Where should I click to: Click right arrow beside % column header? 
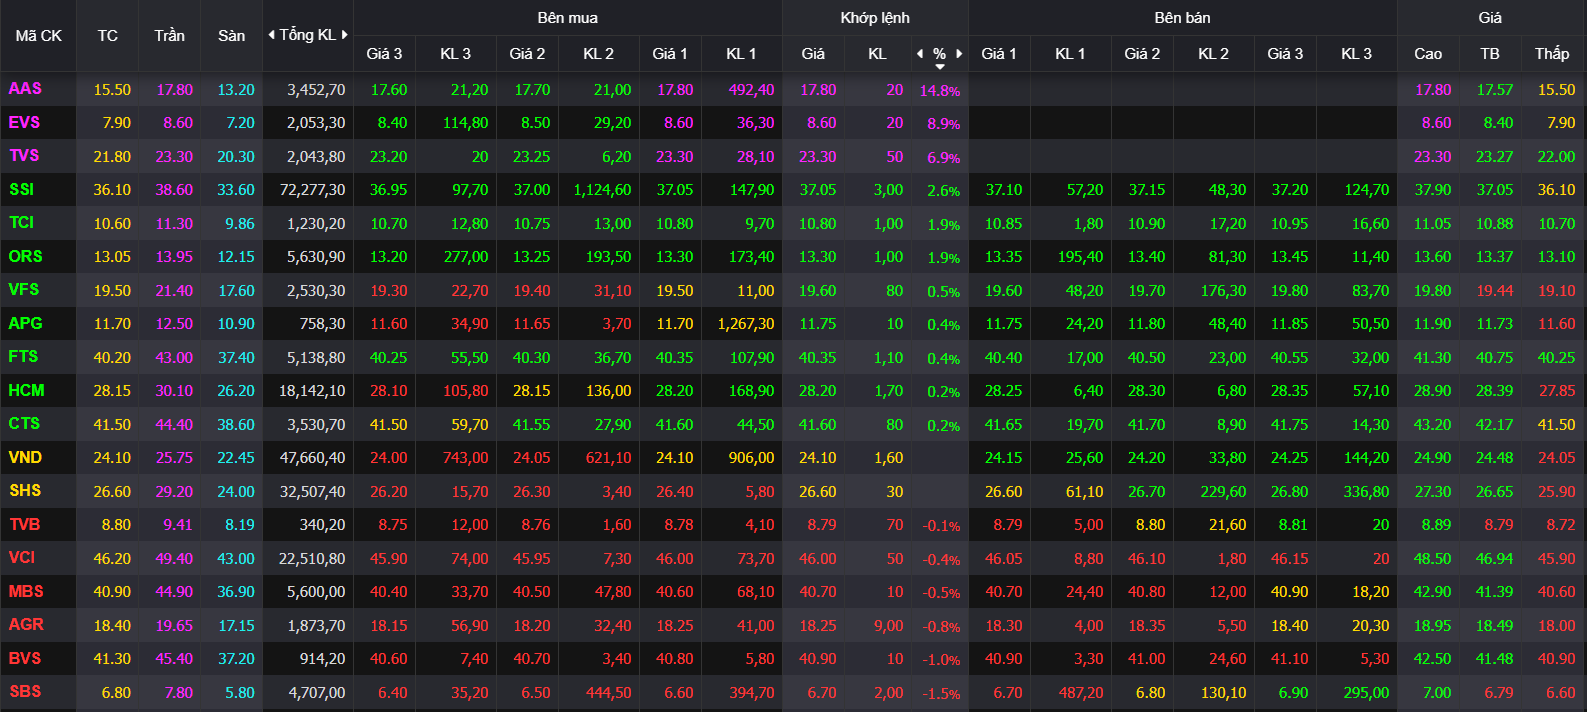959,54
